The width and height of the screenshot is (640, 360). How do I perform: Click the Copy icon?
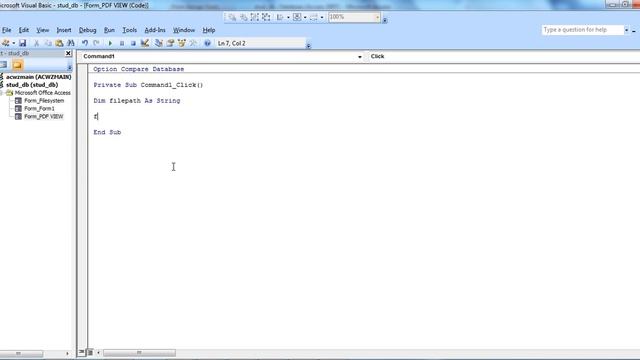tap(48, 43)
